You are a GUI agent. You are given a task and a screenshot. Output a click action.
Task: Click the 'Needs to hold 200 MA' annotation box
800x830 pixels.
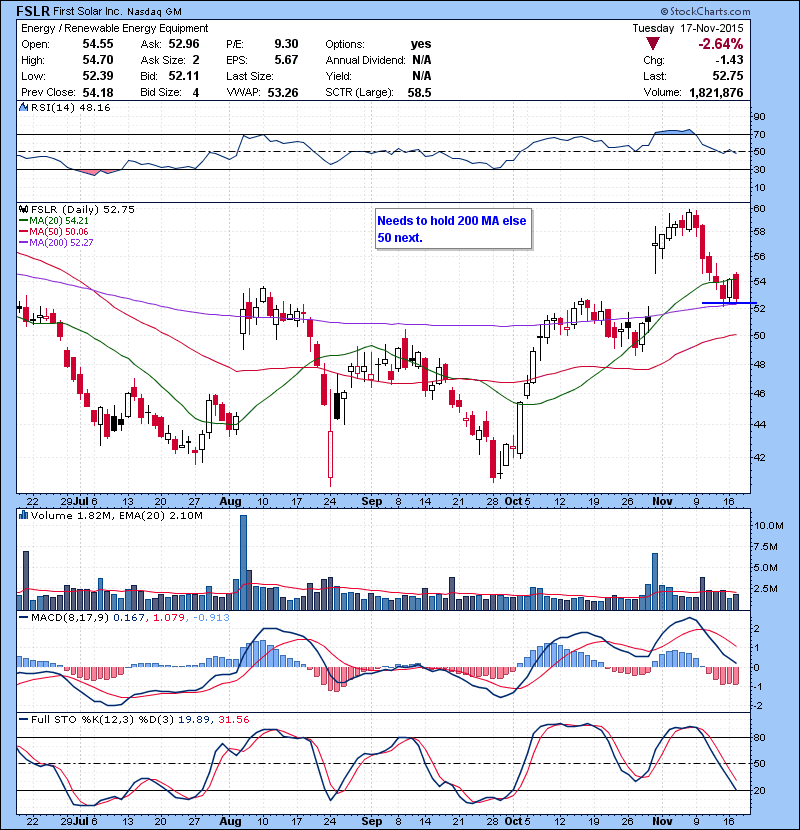point(453,229)
